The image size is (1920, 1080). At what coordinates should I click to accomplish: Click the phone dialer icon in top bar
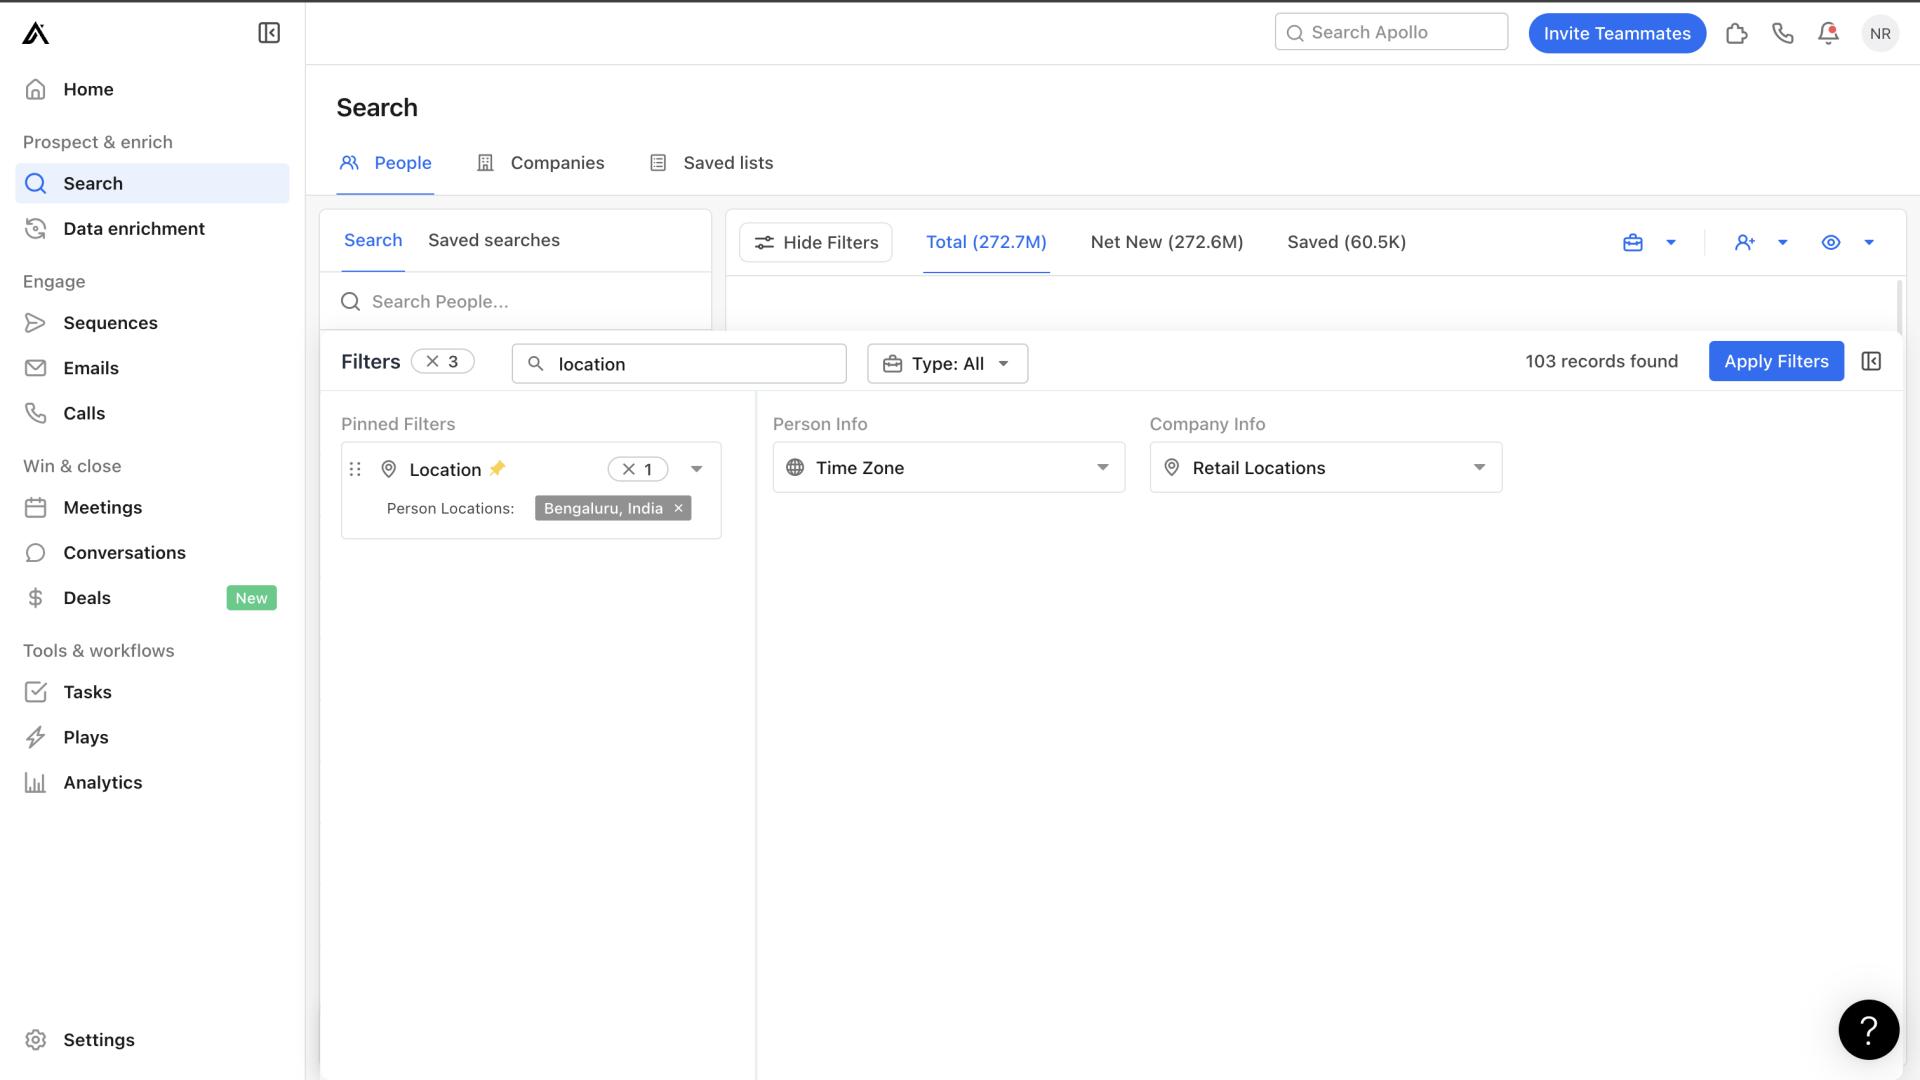pos(1783,33)
